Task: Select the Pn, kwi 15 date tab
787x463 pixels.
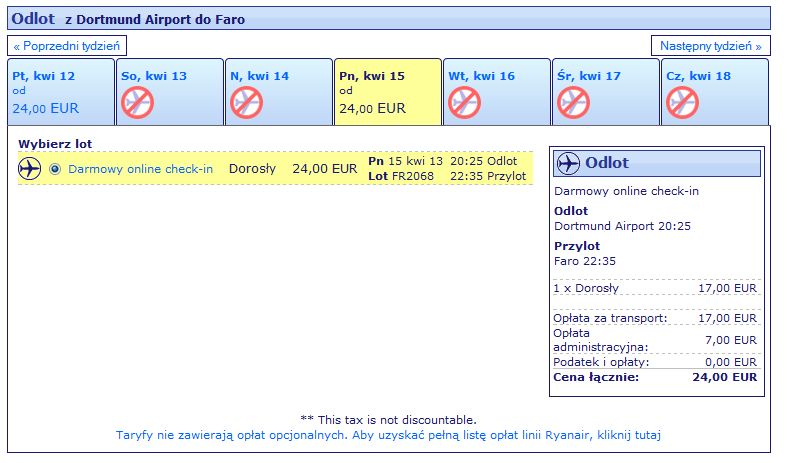Action: point(388,92)
